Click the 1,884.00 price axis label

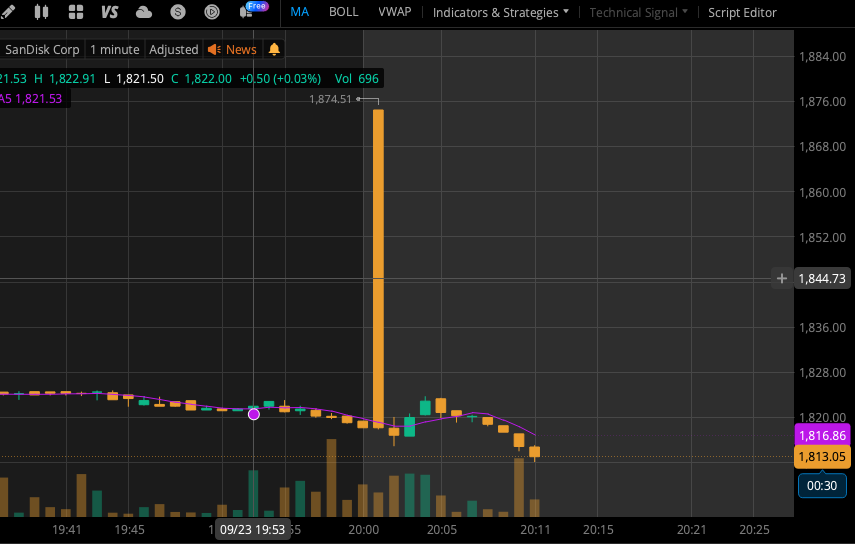tap(822, 57)
